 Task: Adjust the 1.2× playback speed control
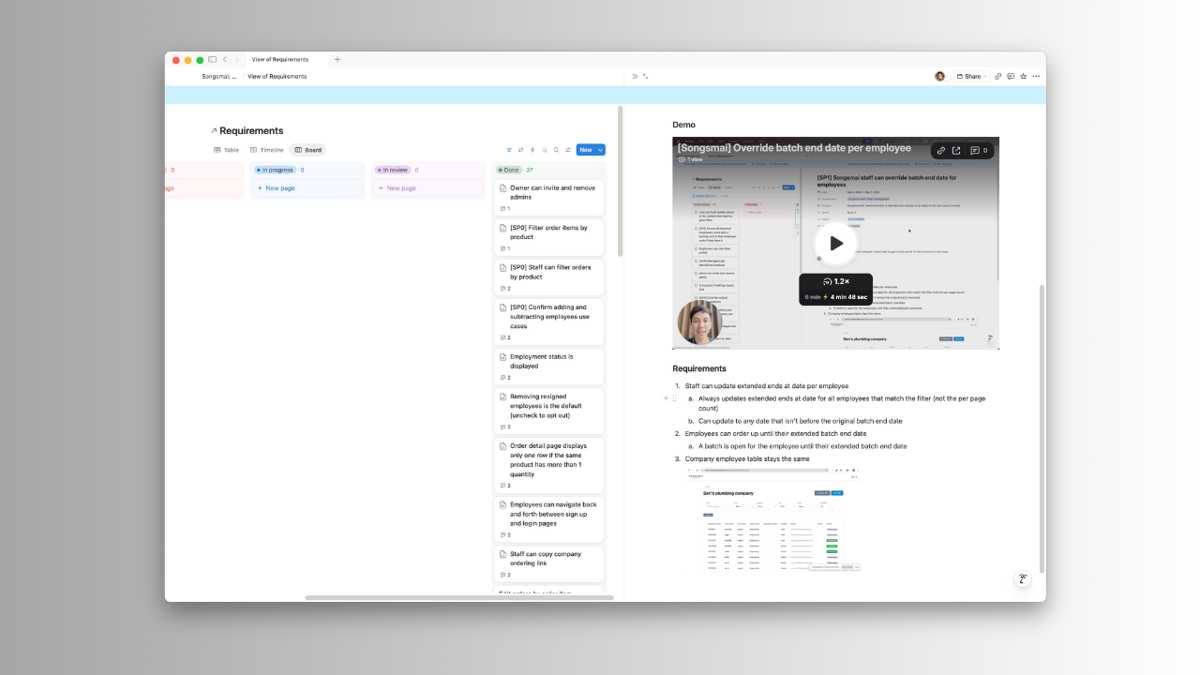click(x=835, y=282)
